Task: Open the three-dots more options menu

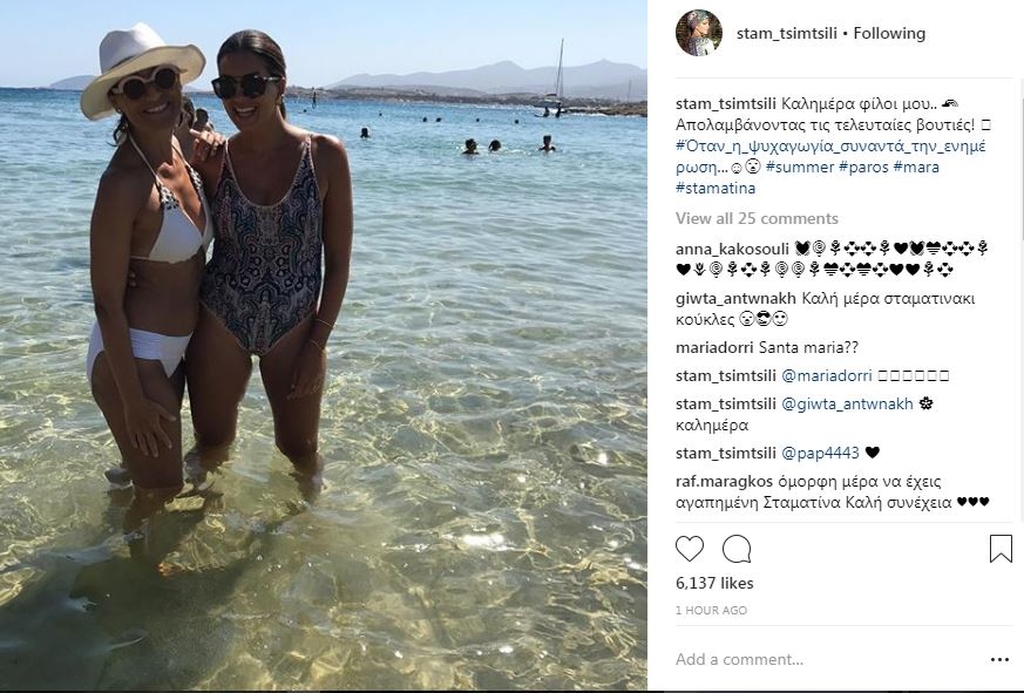Action: [x=1000, y=660]
